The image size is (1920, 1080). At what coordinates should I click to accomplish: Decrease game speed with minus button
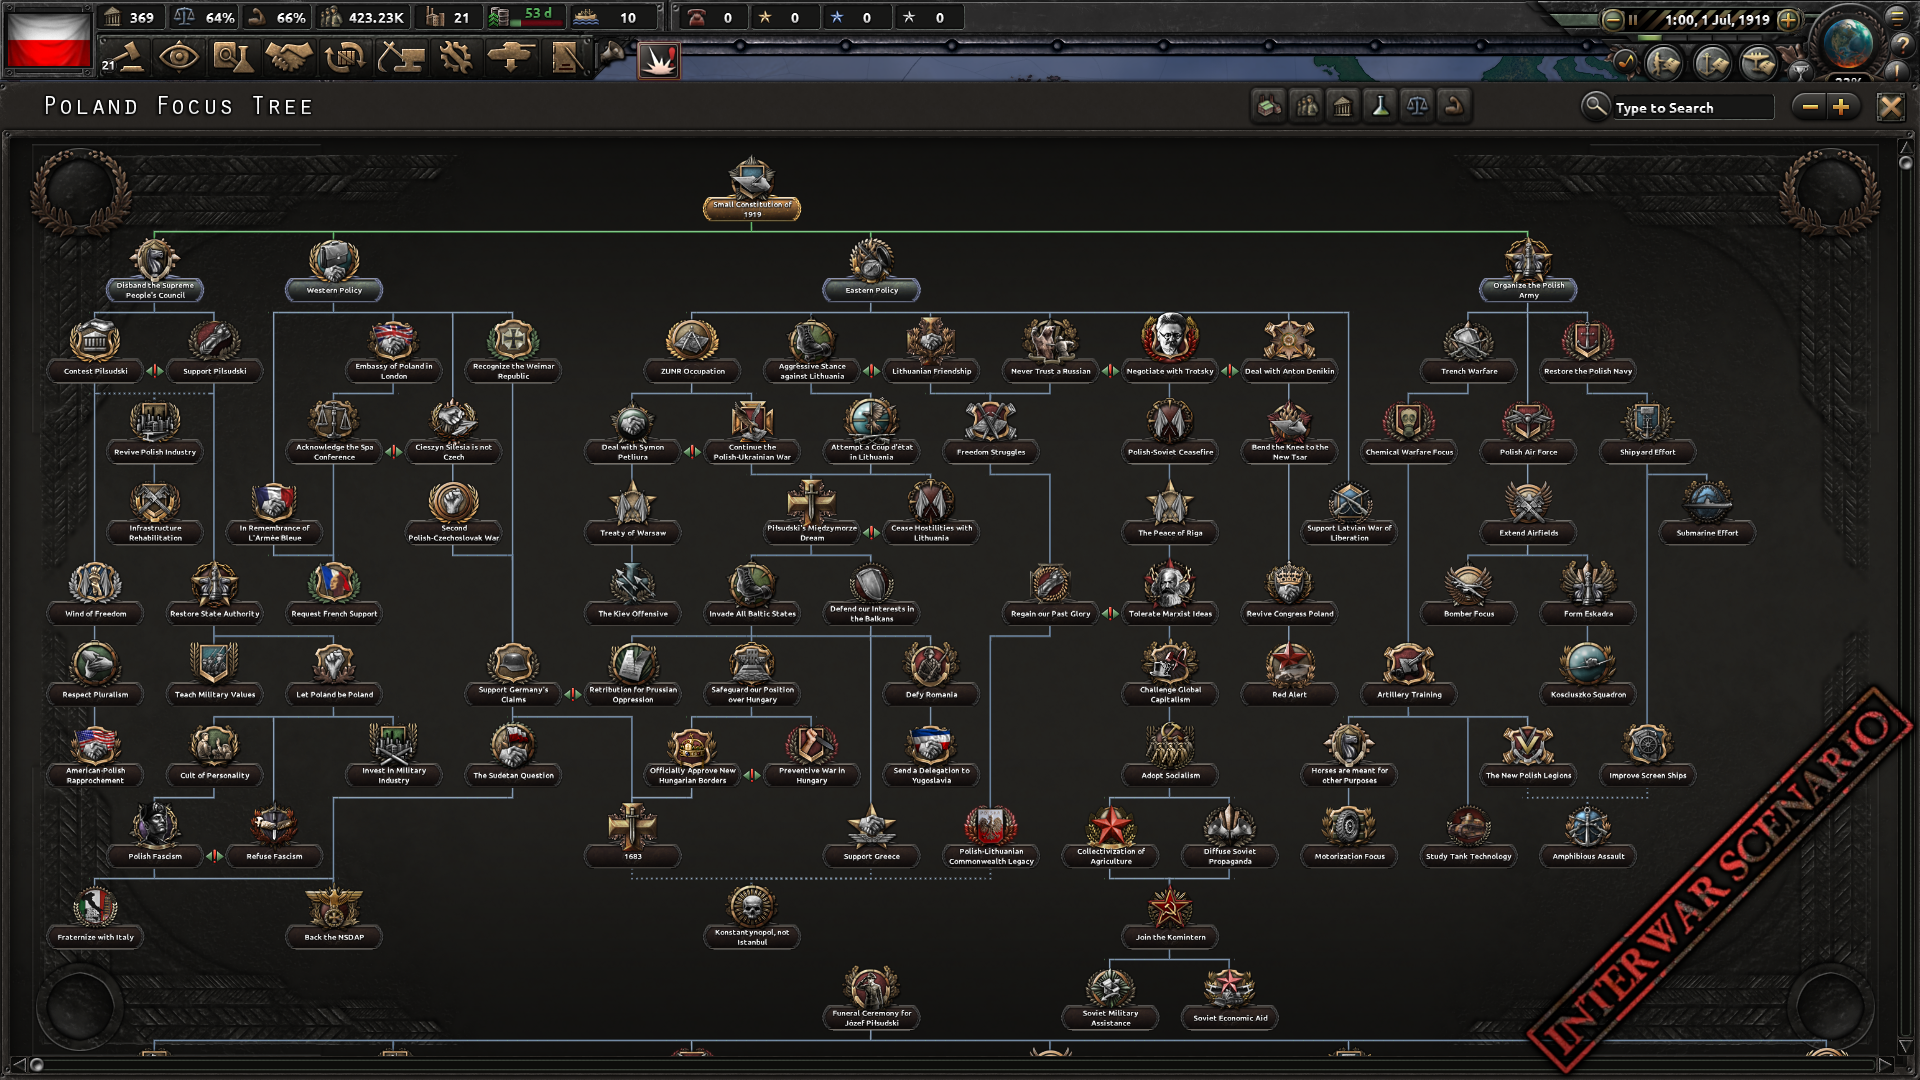point(1612,19)
